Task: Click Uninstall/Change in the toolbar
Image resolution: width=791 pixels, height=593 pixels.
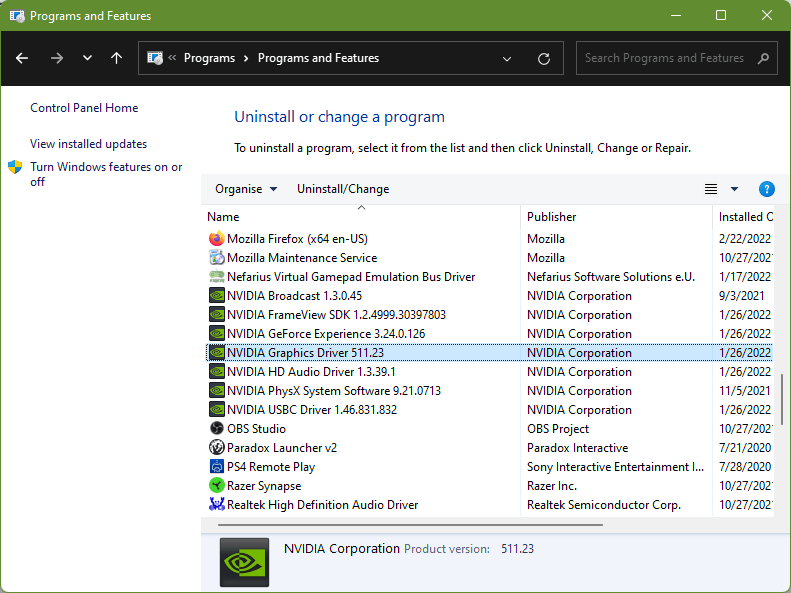Action: pyautogui.click(x=343, y=189)
